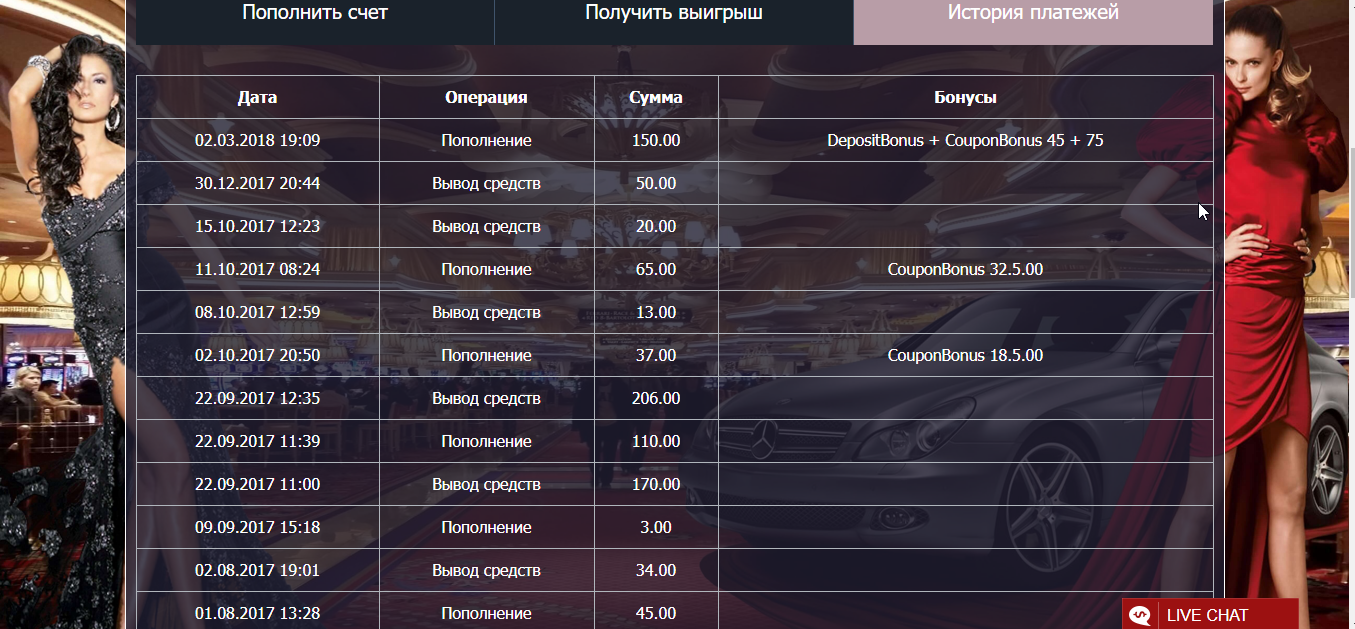Click the Дата column header

click(256, 97)
